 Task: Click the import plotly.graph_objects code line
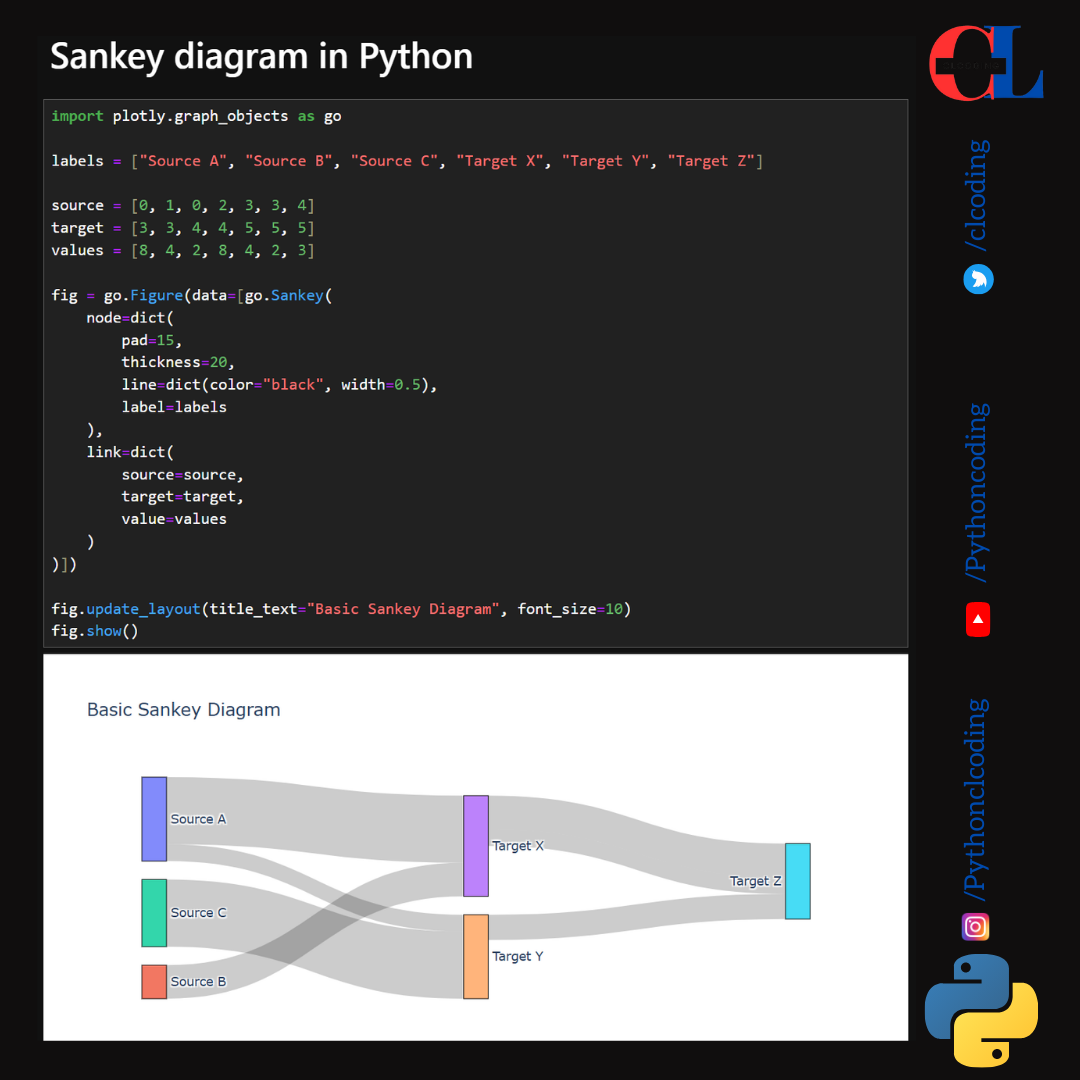click(x=196, y=116)
